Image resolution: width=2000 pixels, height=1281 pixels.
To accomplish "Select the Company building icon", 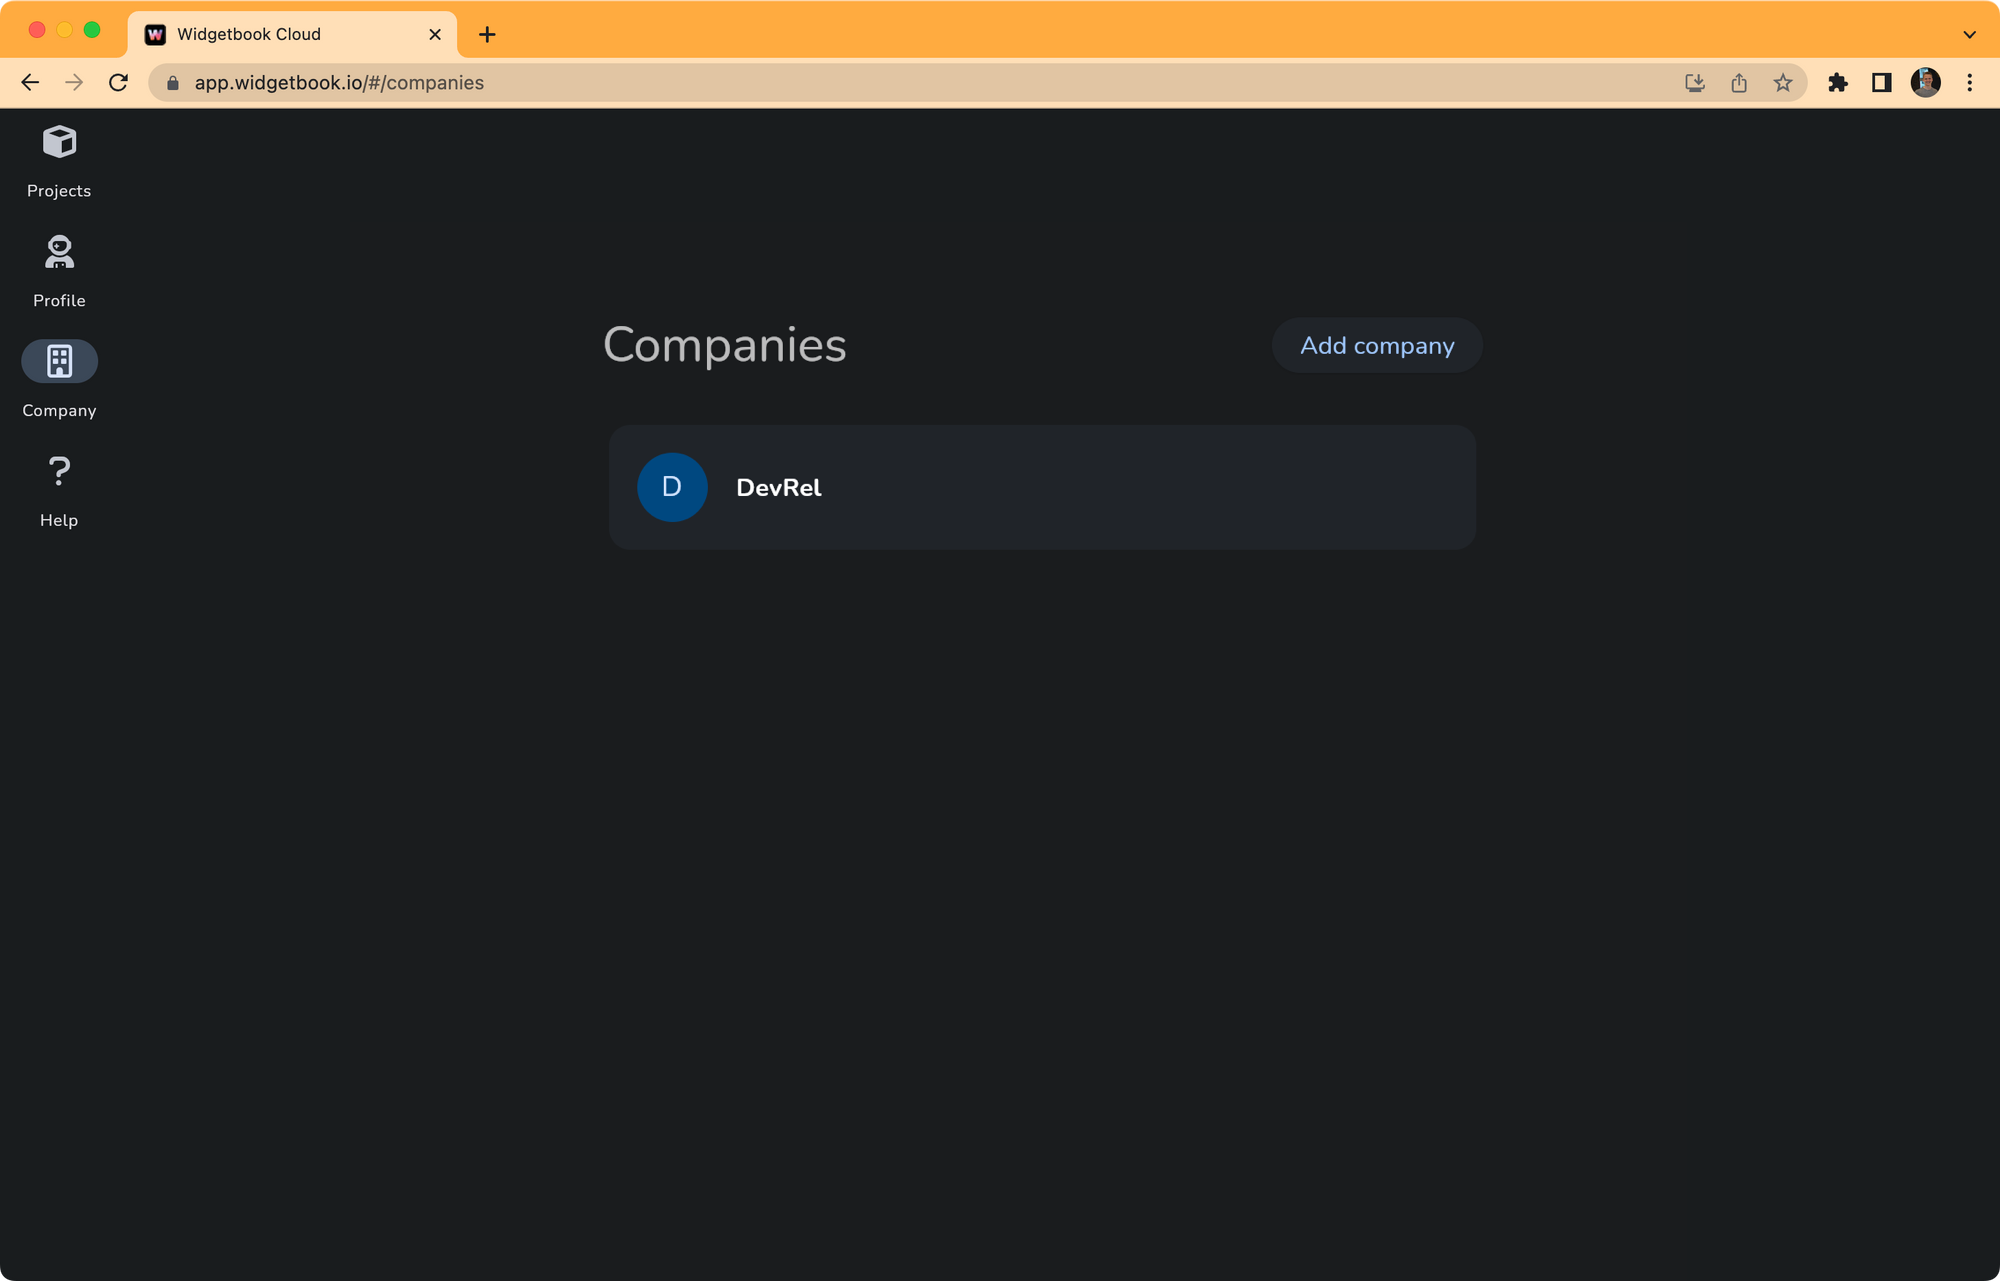I will (59, 361).
